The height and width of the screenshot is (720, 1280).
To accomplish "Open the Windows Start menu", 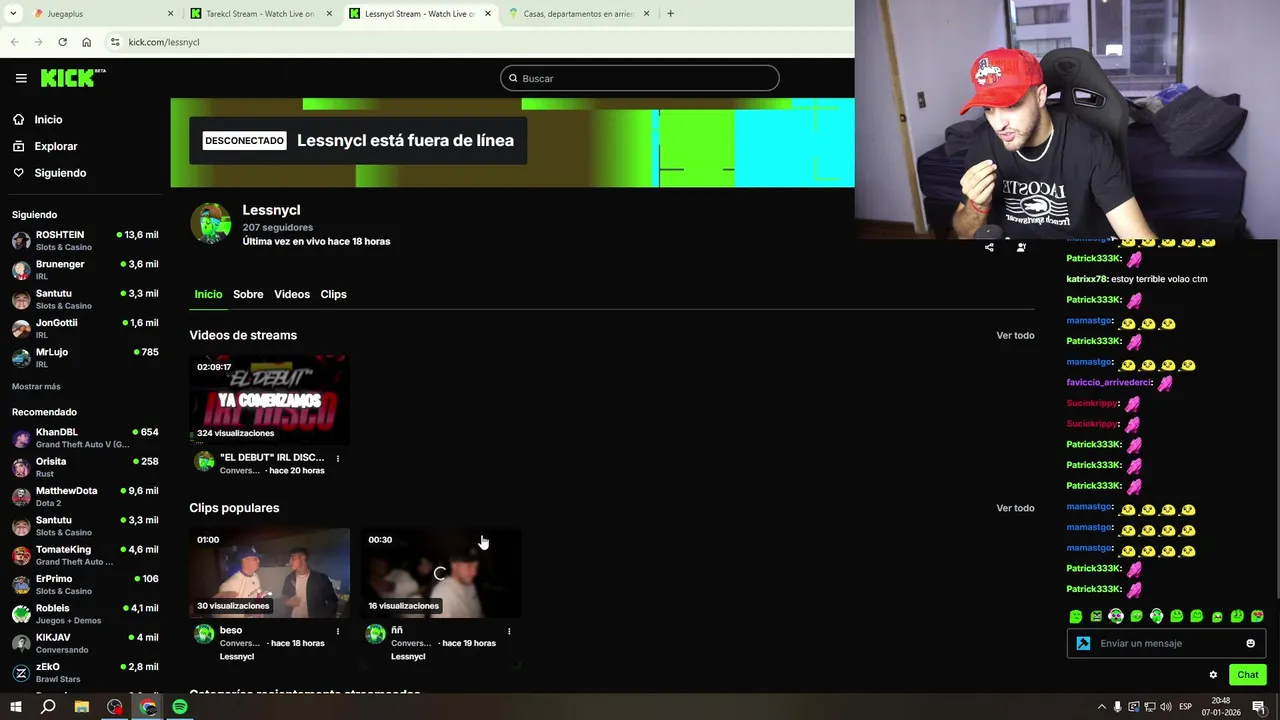I will 15,707.
